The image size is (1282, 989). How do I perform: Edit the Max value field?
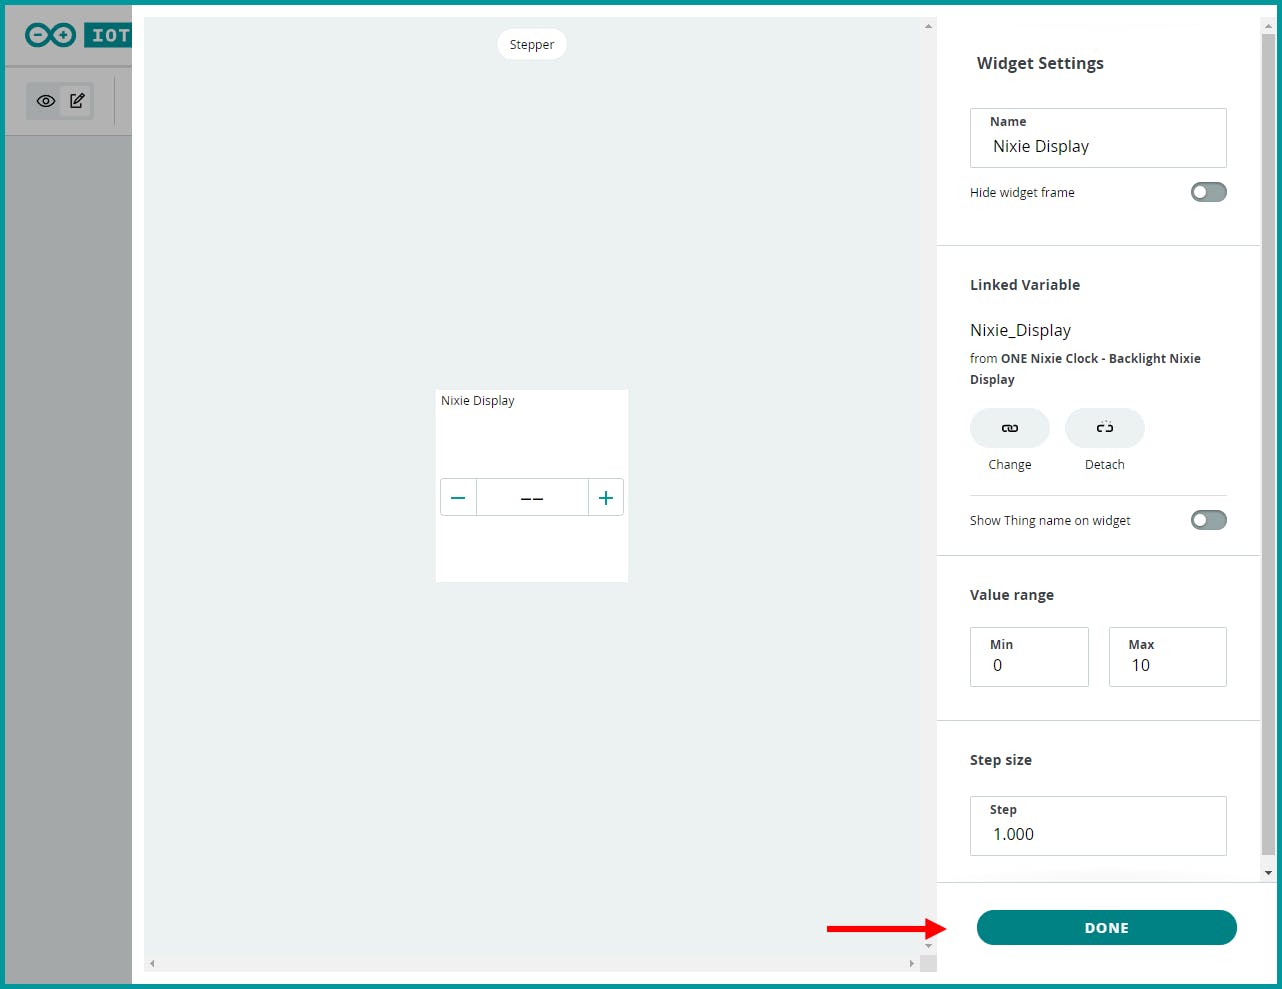tap(1168, 657)
